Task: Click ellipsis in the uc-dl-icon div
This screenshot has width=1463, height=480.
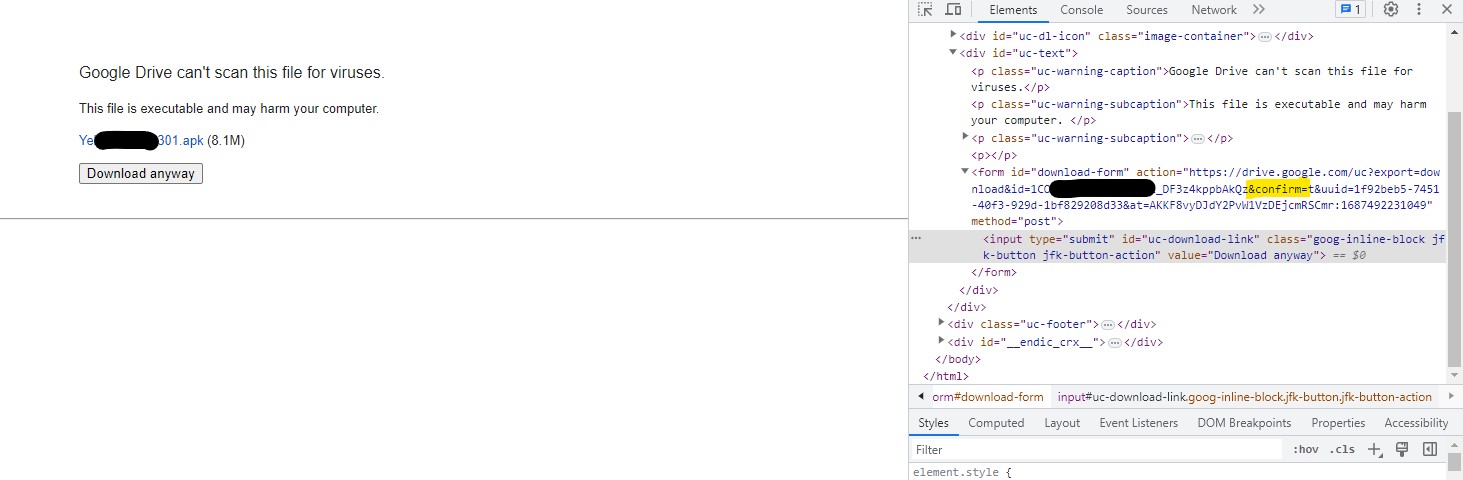Action: click(x=1264, y=36)
